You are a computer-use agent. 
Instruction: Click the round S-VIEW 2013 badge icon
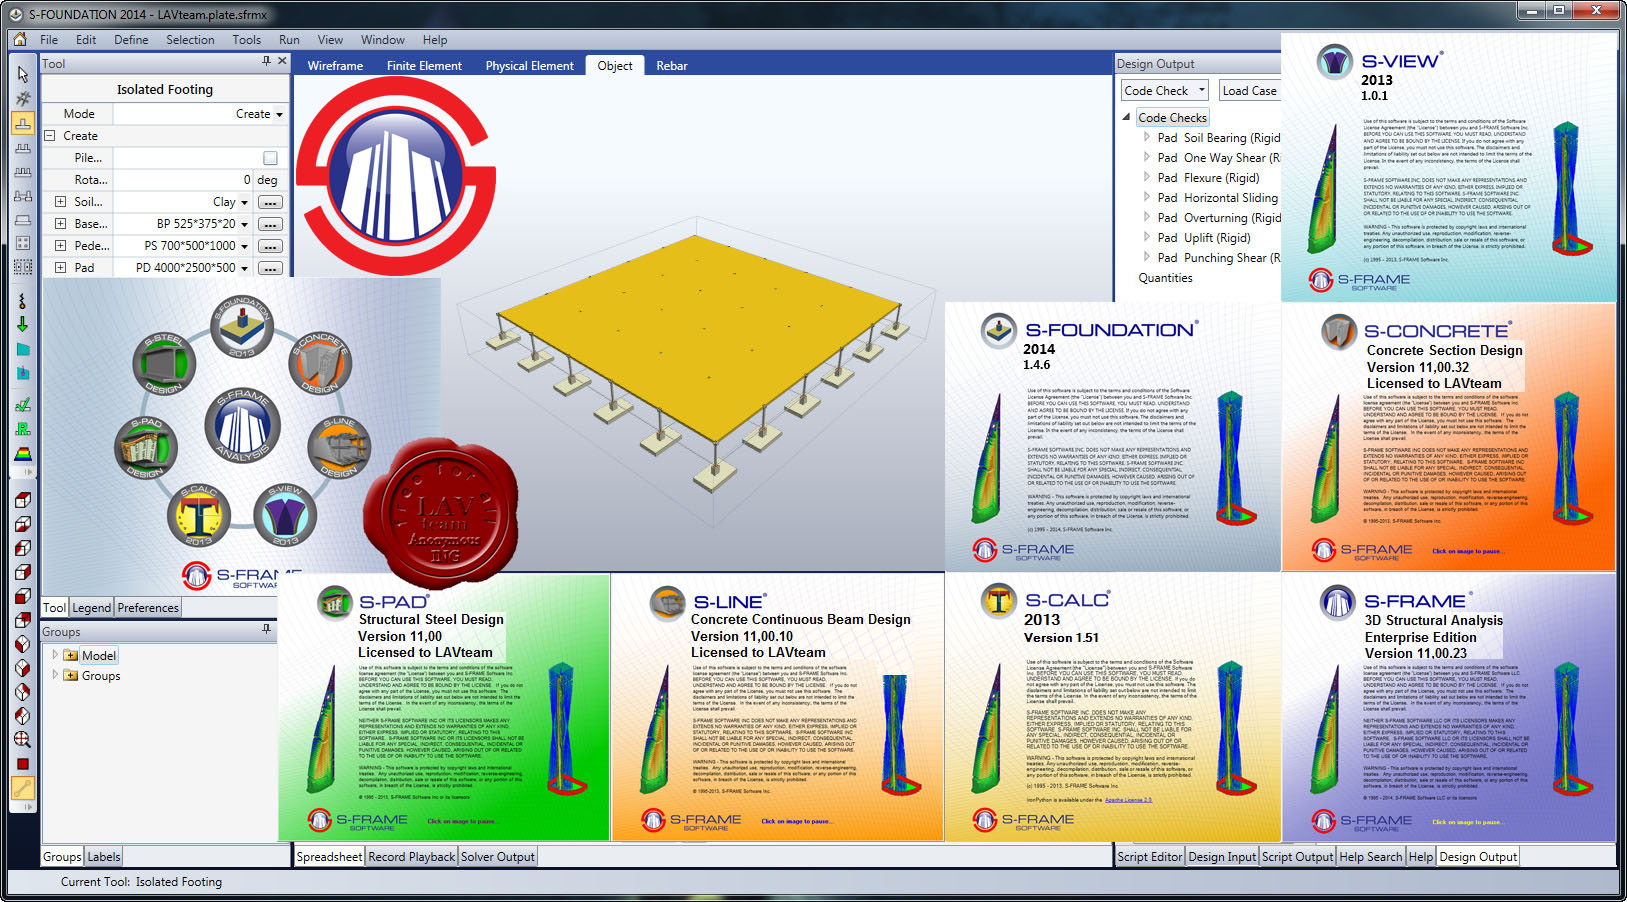[285, 515]
